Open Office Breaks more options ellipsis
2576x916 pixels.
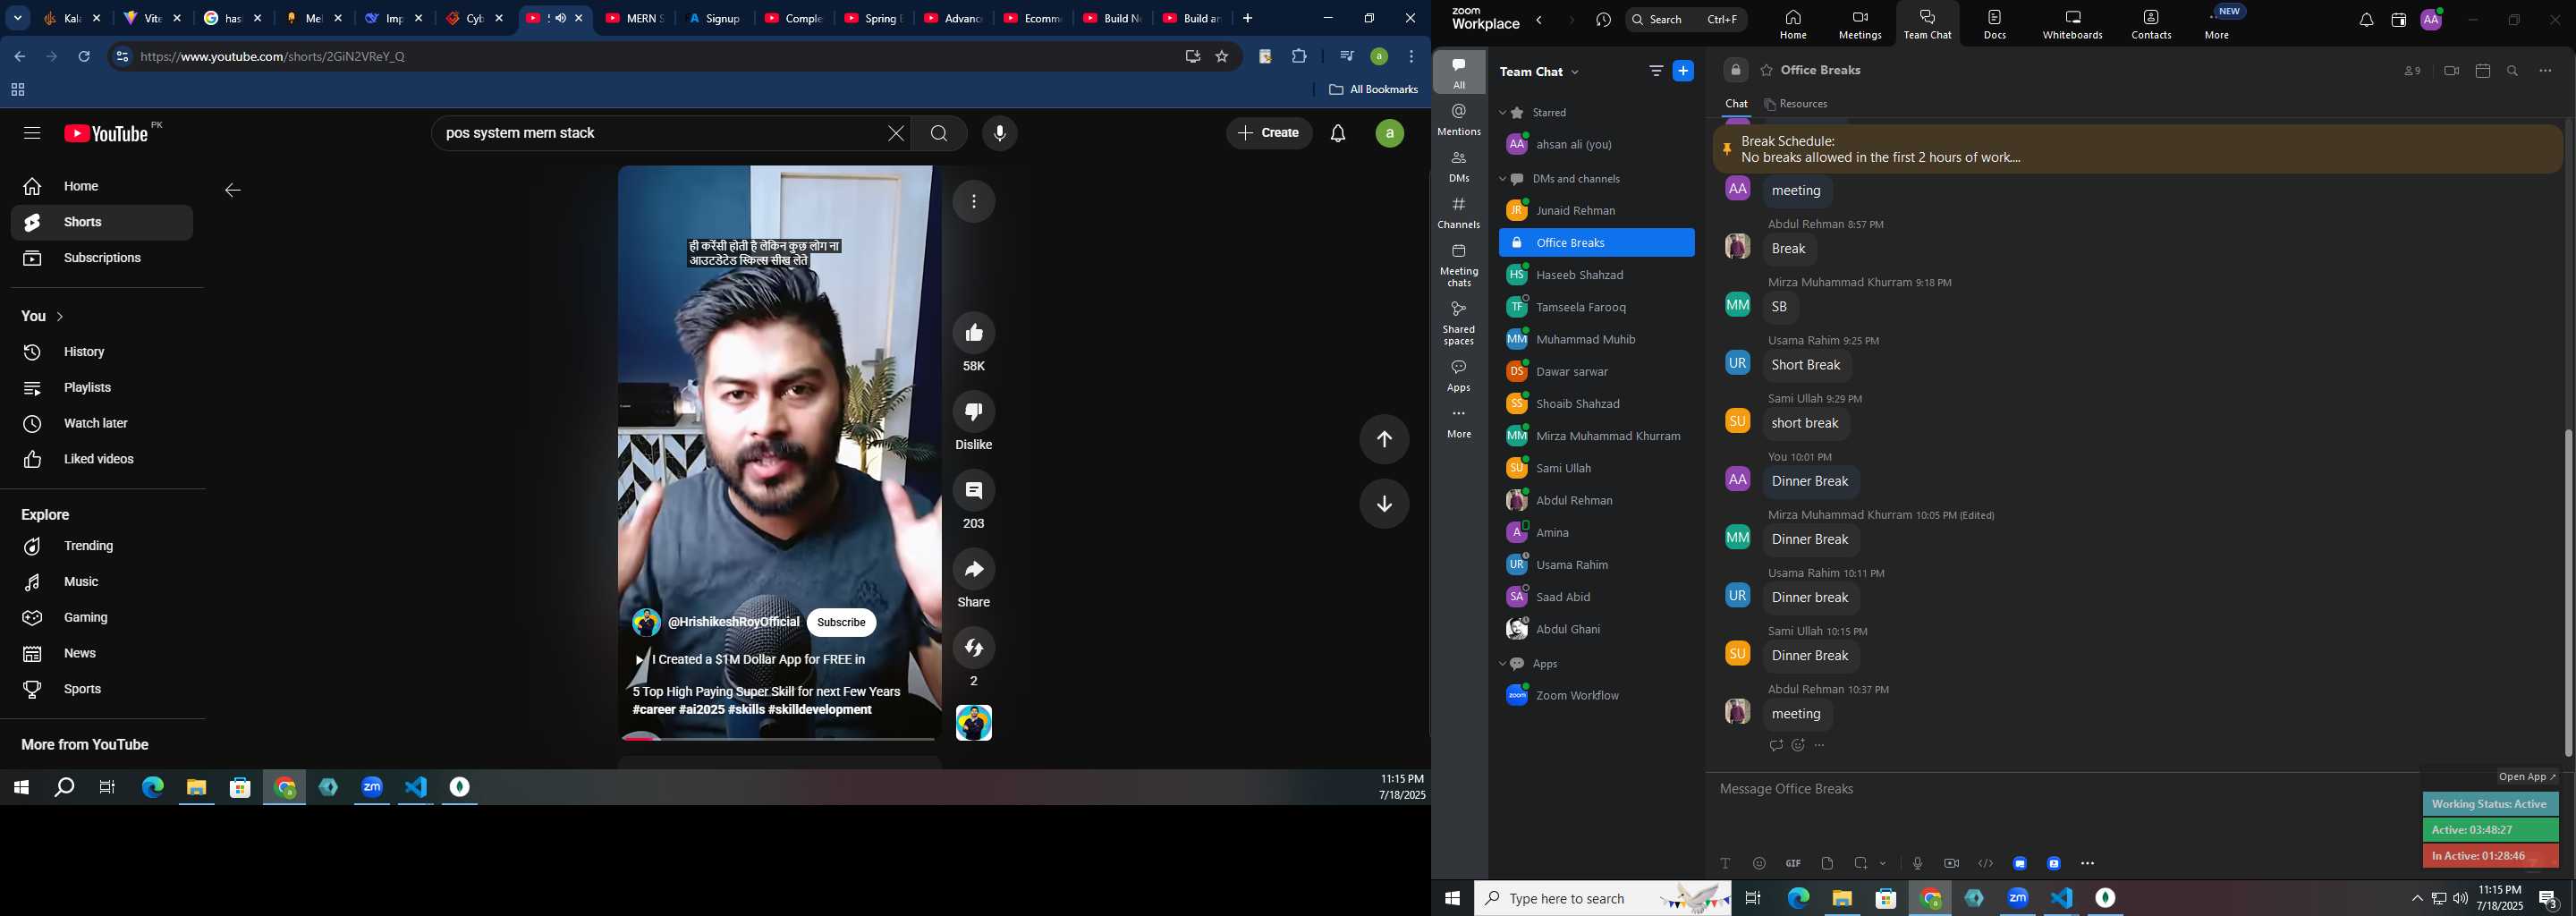[2545, 71]
